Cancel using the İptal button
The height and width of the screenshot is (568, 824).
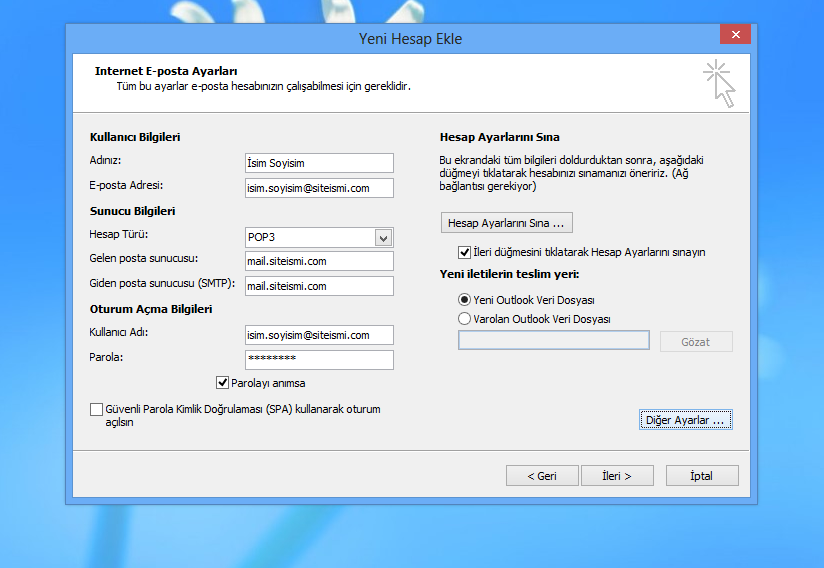[x=701, y=476]
